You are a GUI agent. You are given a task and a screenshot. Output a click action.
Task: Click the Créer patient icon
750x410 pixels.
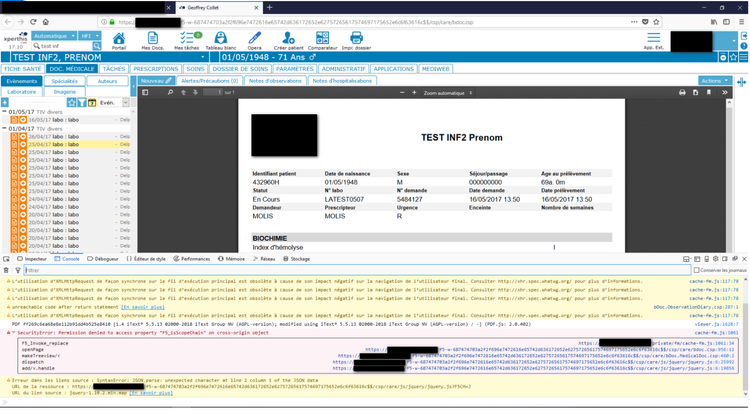pyautogui.click(x=288, y=38)
